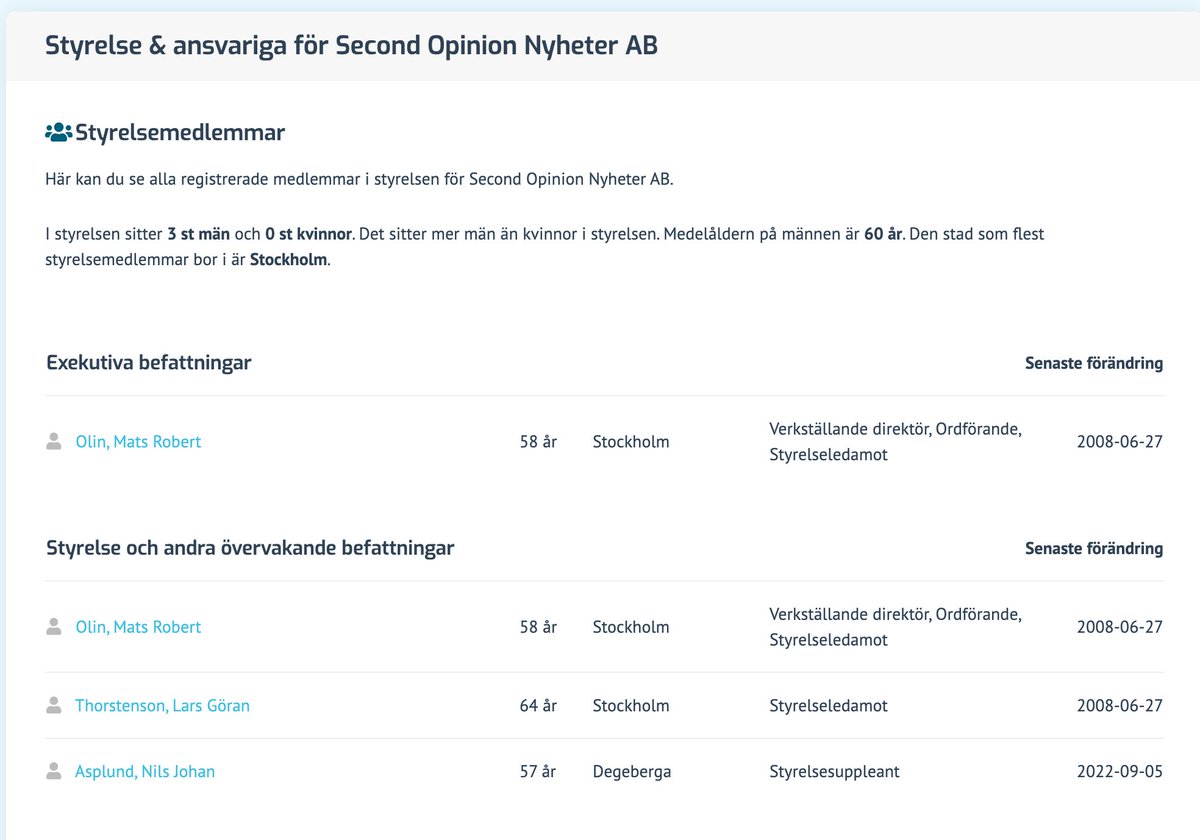Click person icon beside Olin in Exekutiva befattningar

point(54,441)
